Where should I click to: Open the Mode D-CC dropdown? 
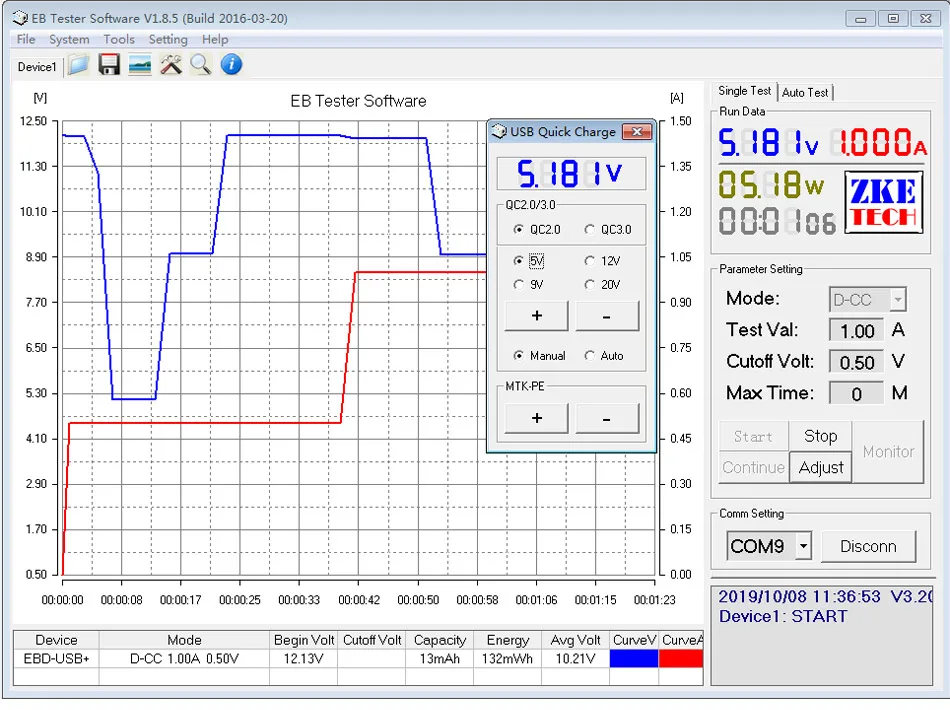click(x=898, y=300)
